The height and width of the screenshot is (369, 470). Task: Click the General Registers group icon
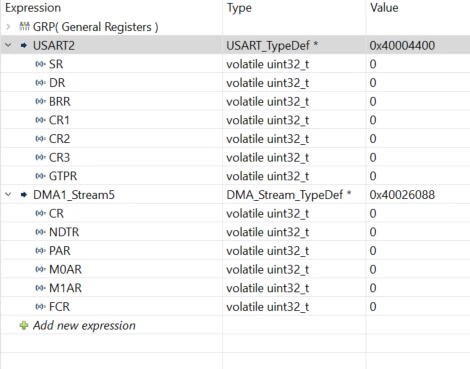(24, 26)
